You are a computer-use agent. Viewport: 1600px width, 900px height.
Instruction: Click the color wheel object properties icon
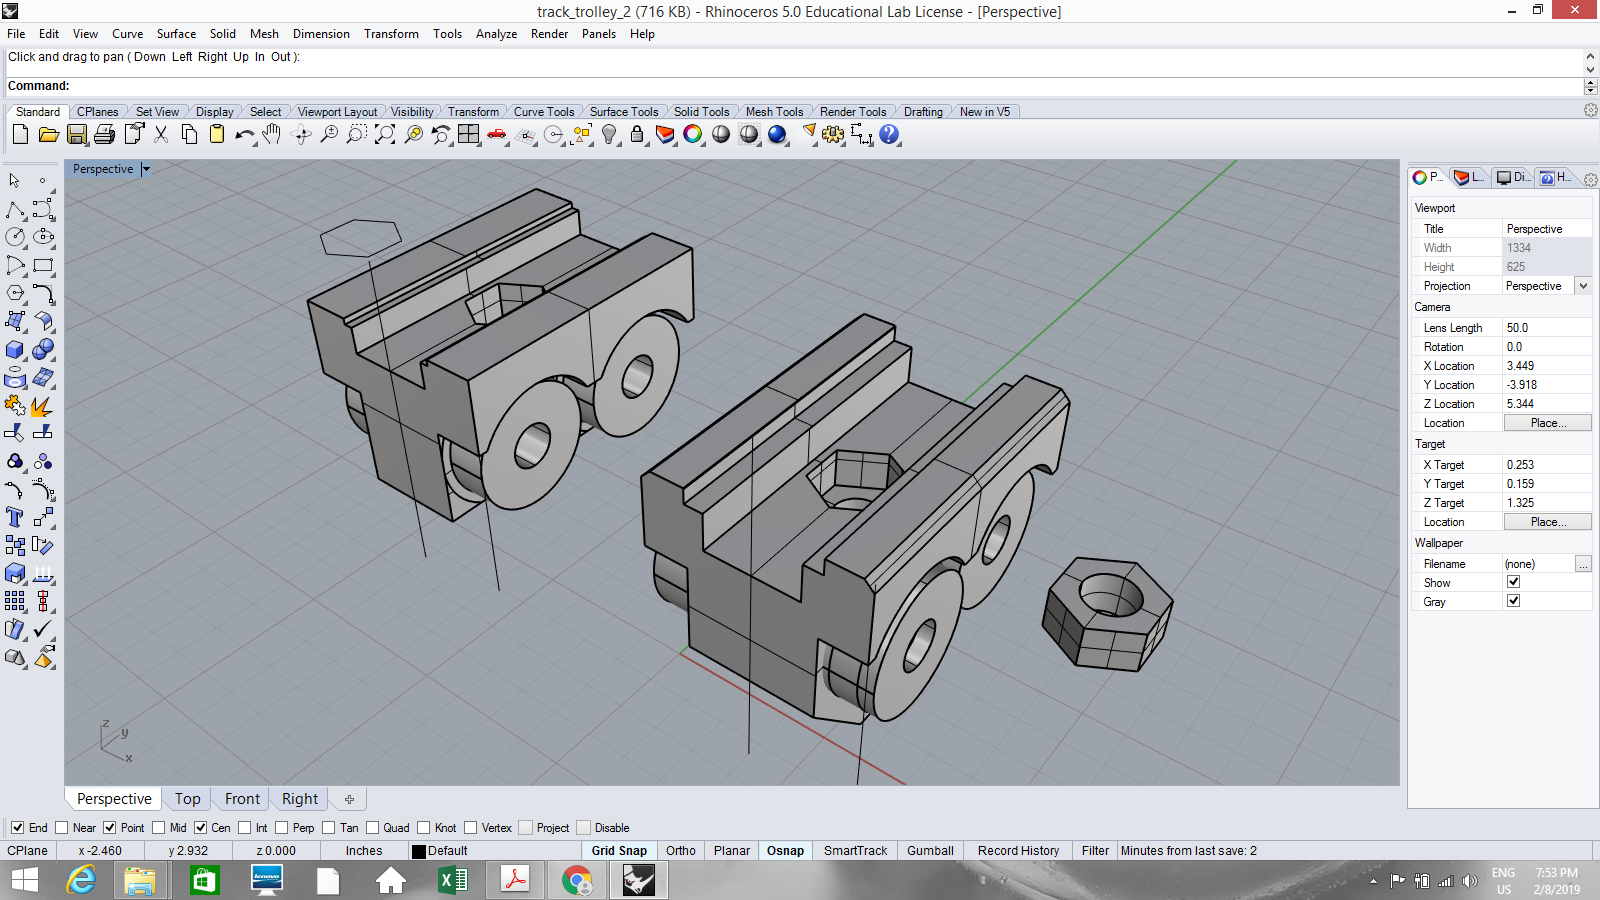click(x=693, y=134)
